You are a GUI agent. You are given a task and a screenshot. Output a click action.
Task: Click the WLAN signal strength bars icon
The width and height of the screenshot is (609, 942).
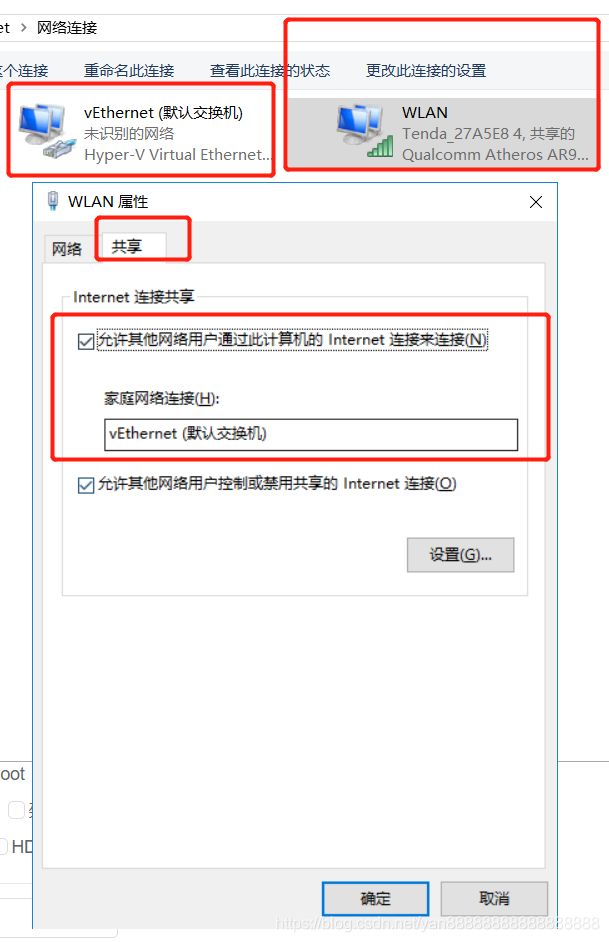tap(380, 147)
